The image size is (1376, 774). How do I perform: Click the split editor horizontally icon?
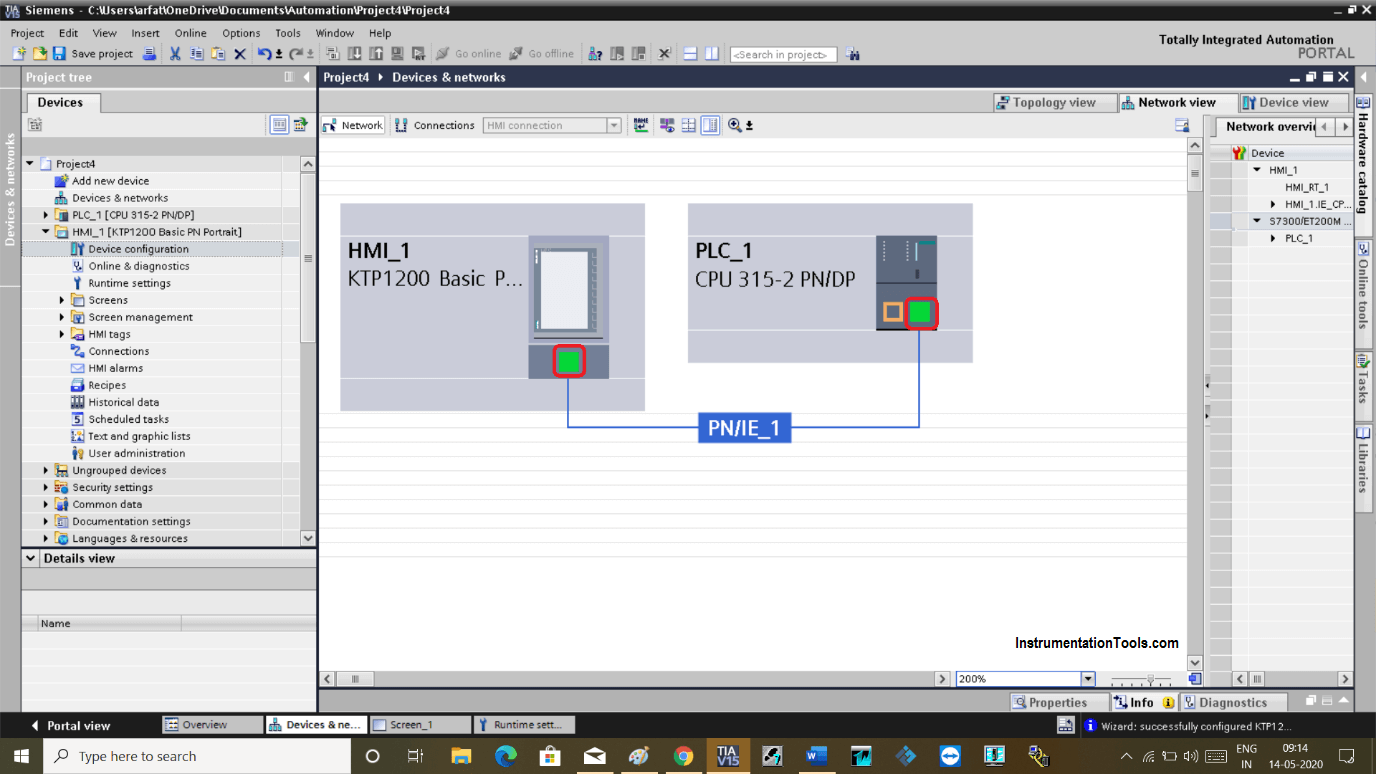690,54
